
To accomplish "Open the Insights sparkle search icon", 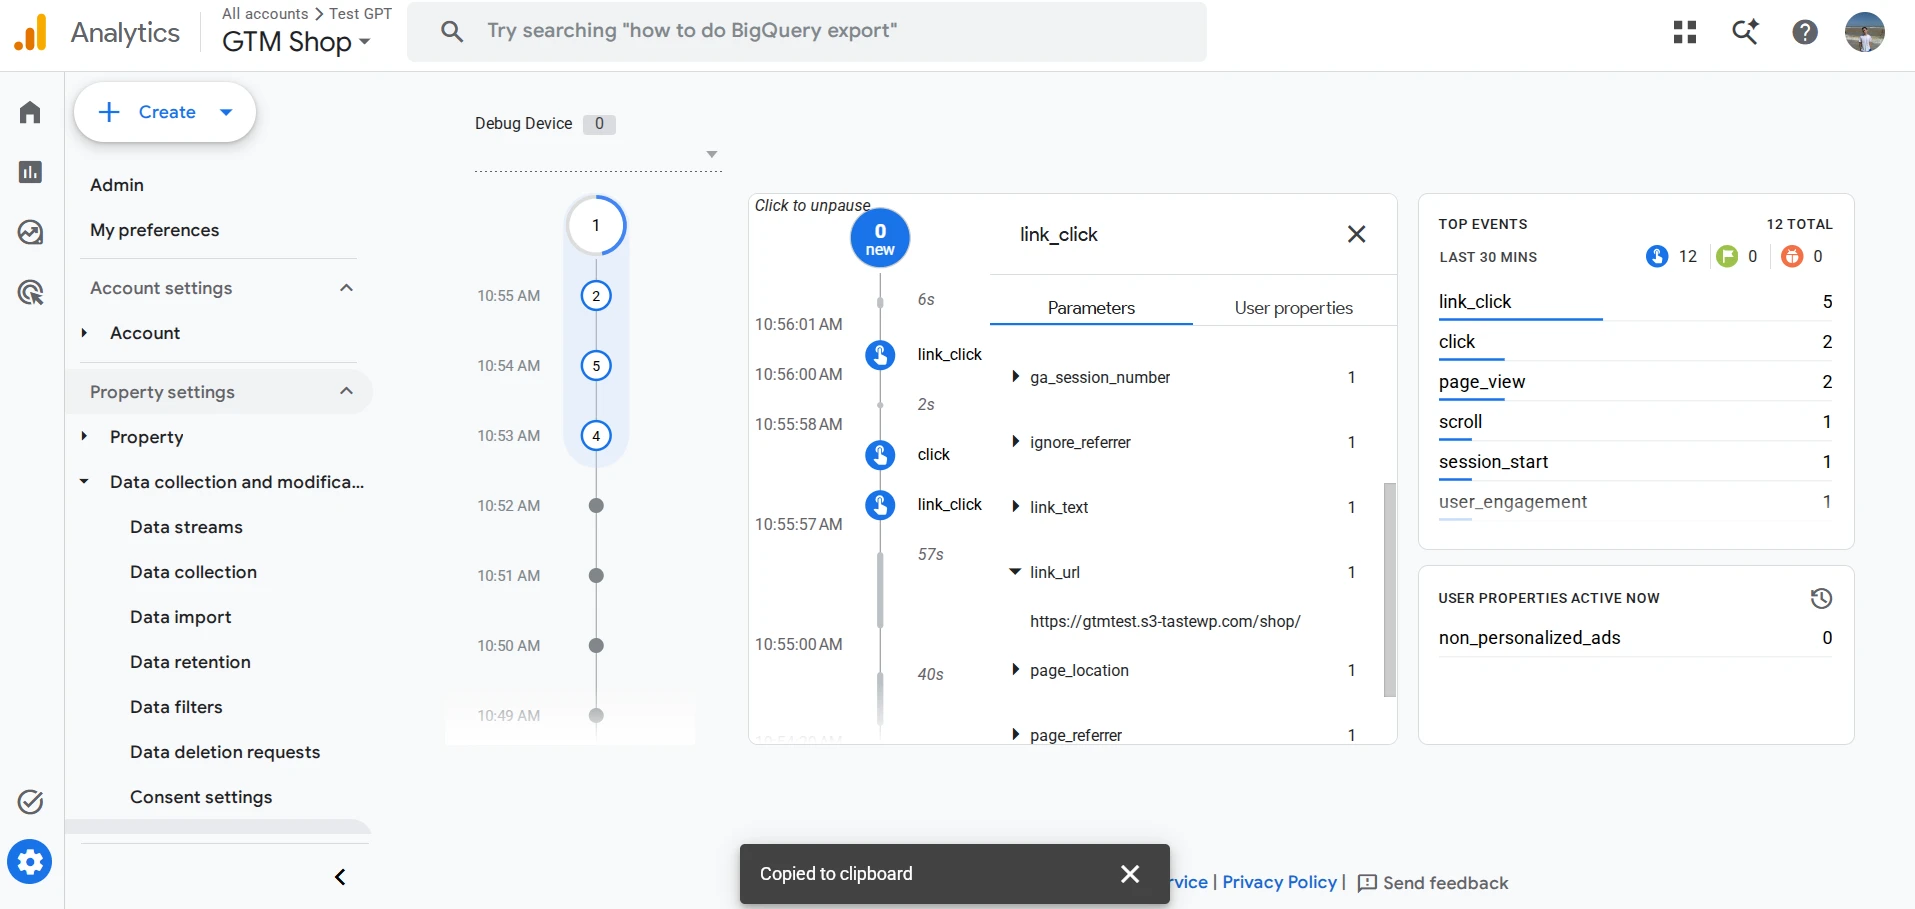I will click(x=1745, y=32).
